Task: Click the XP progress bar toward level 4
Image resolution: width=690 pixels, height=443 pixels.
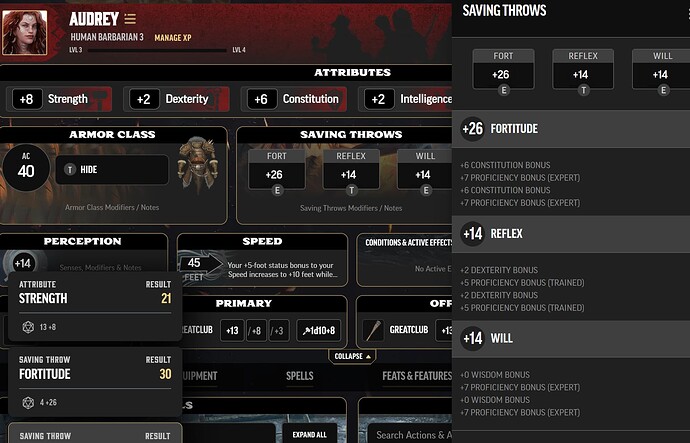Action: click(x=157, y=50)
